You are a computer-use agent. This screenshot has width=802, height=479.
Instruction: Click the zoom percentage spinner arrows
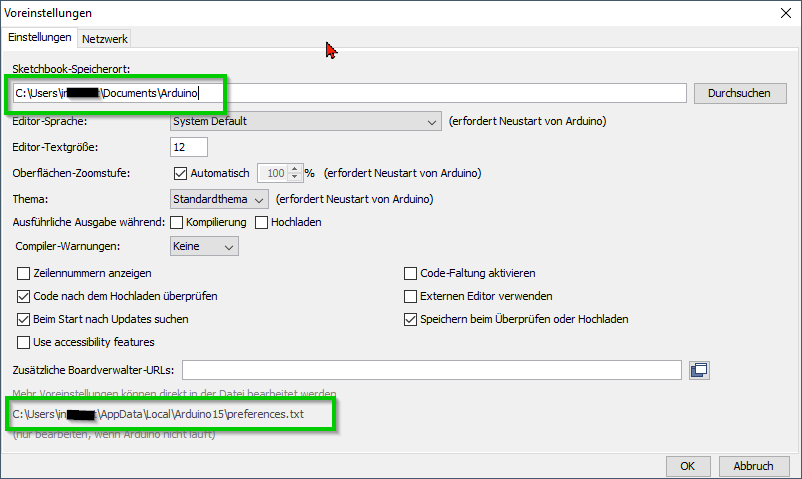[295, 173]
